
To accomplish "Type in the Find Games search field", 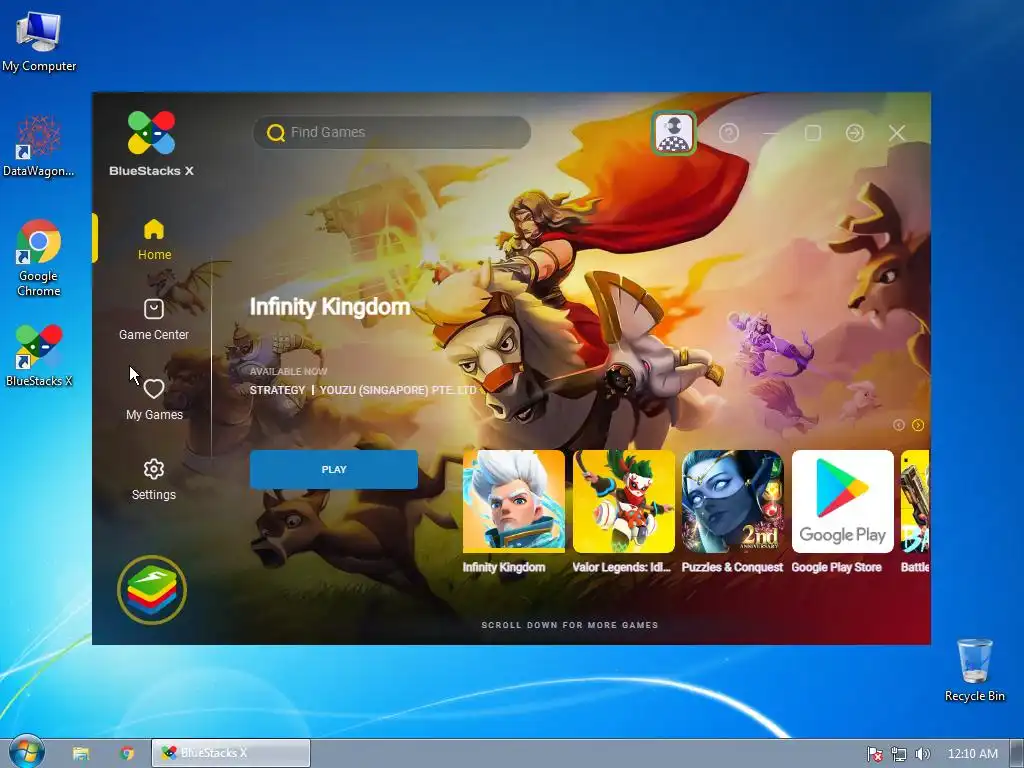I will [392, 133].
